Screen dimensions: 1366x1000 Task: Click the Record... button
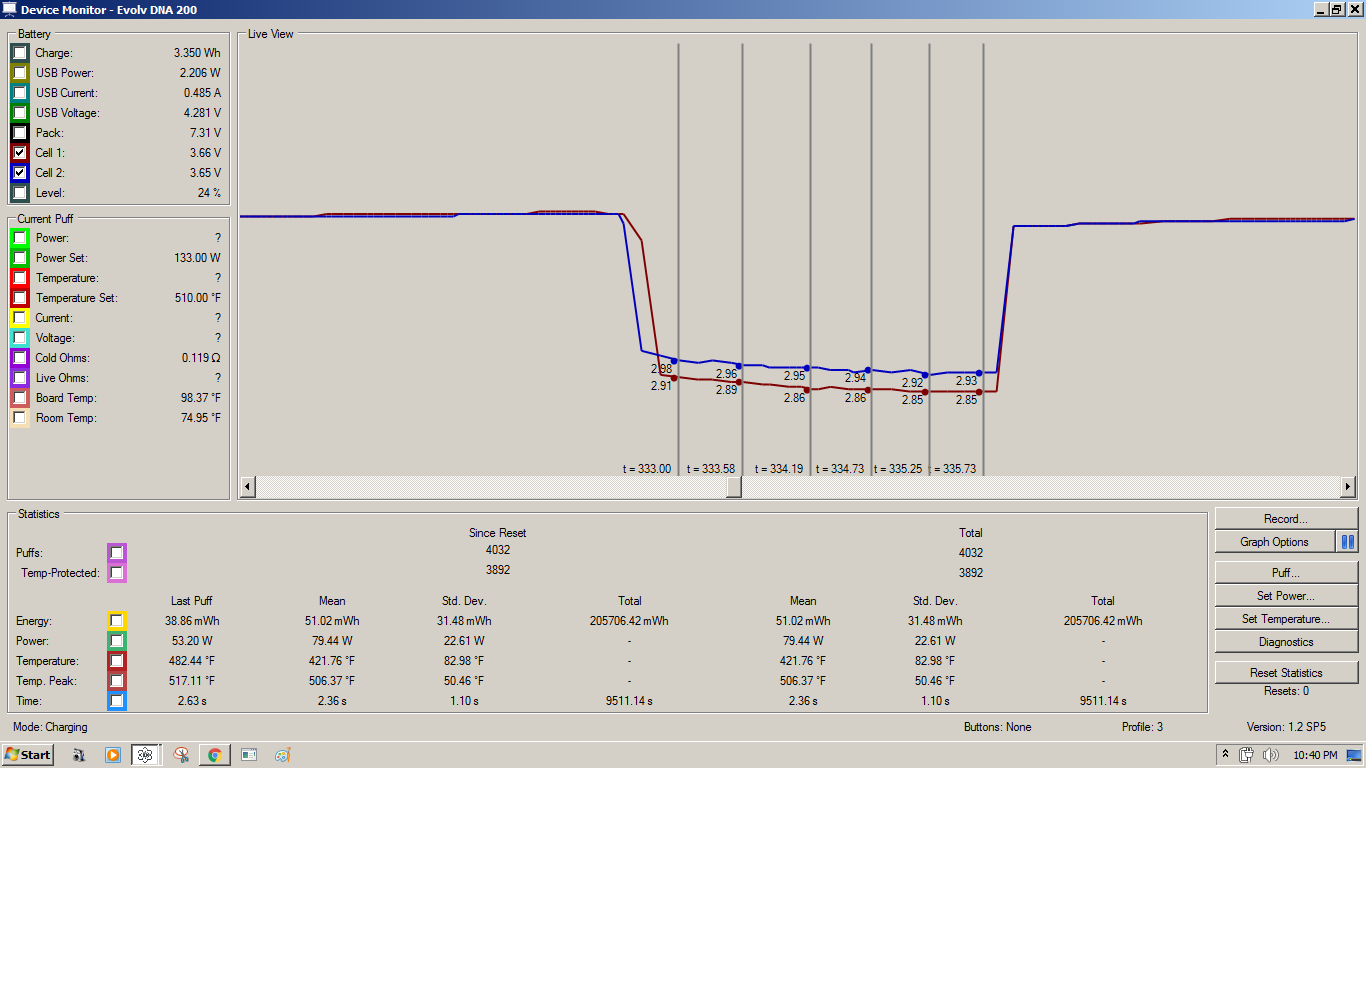(1286, 519)
